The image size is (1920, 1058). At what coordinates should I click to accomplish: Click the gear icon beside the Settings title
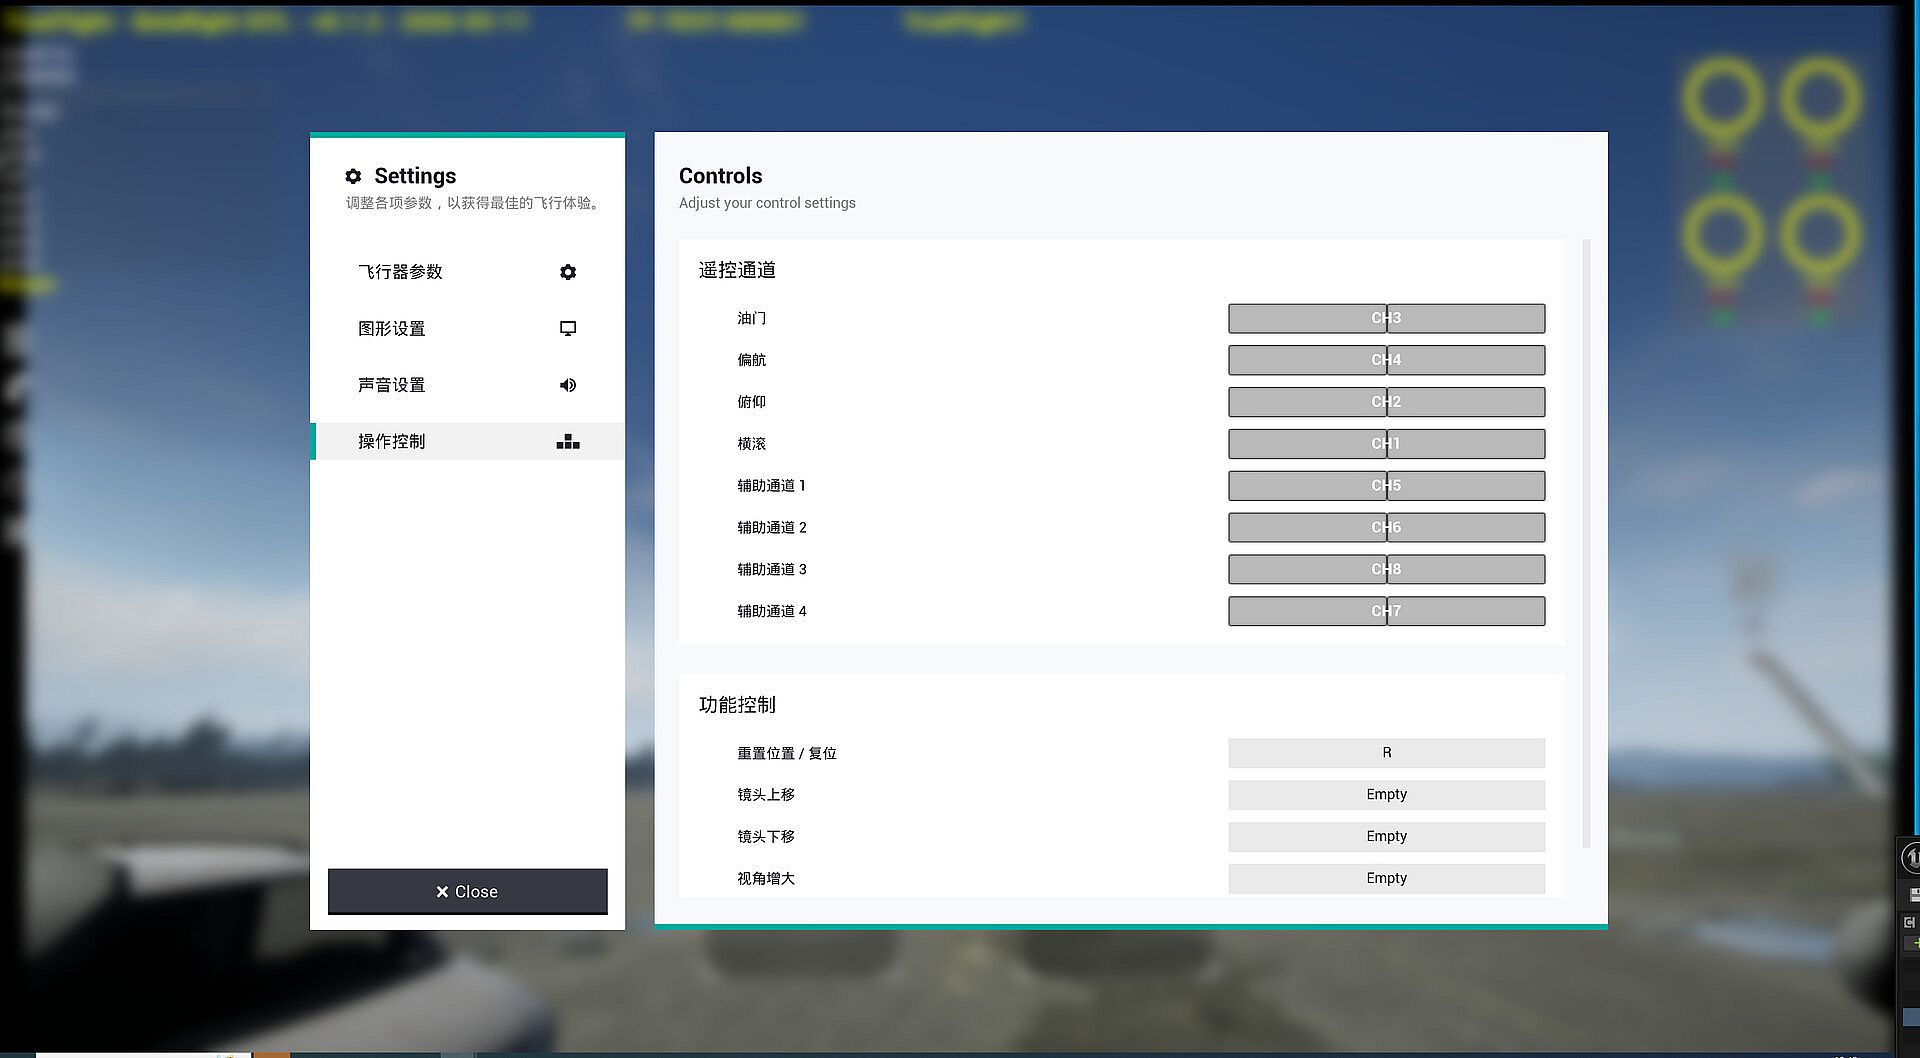pos(353,176)
